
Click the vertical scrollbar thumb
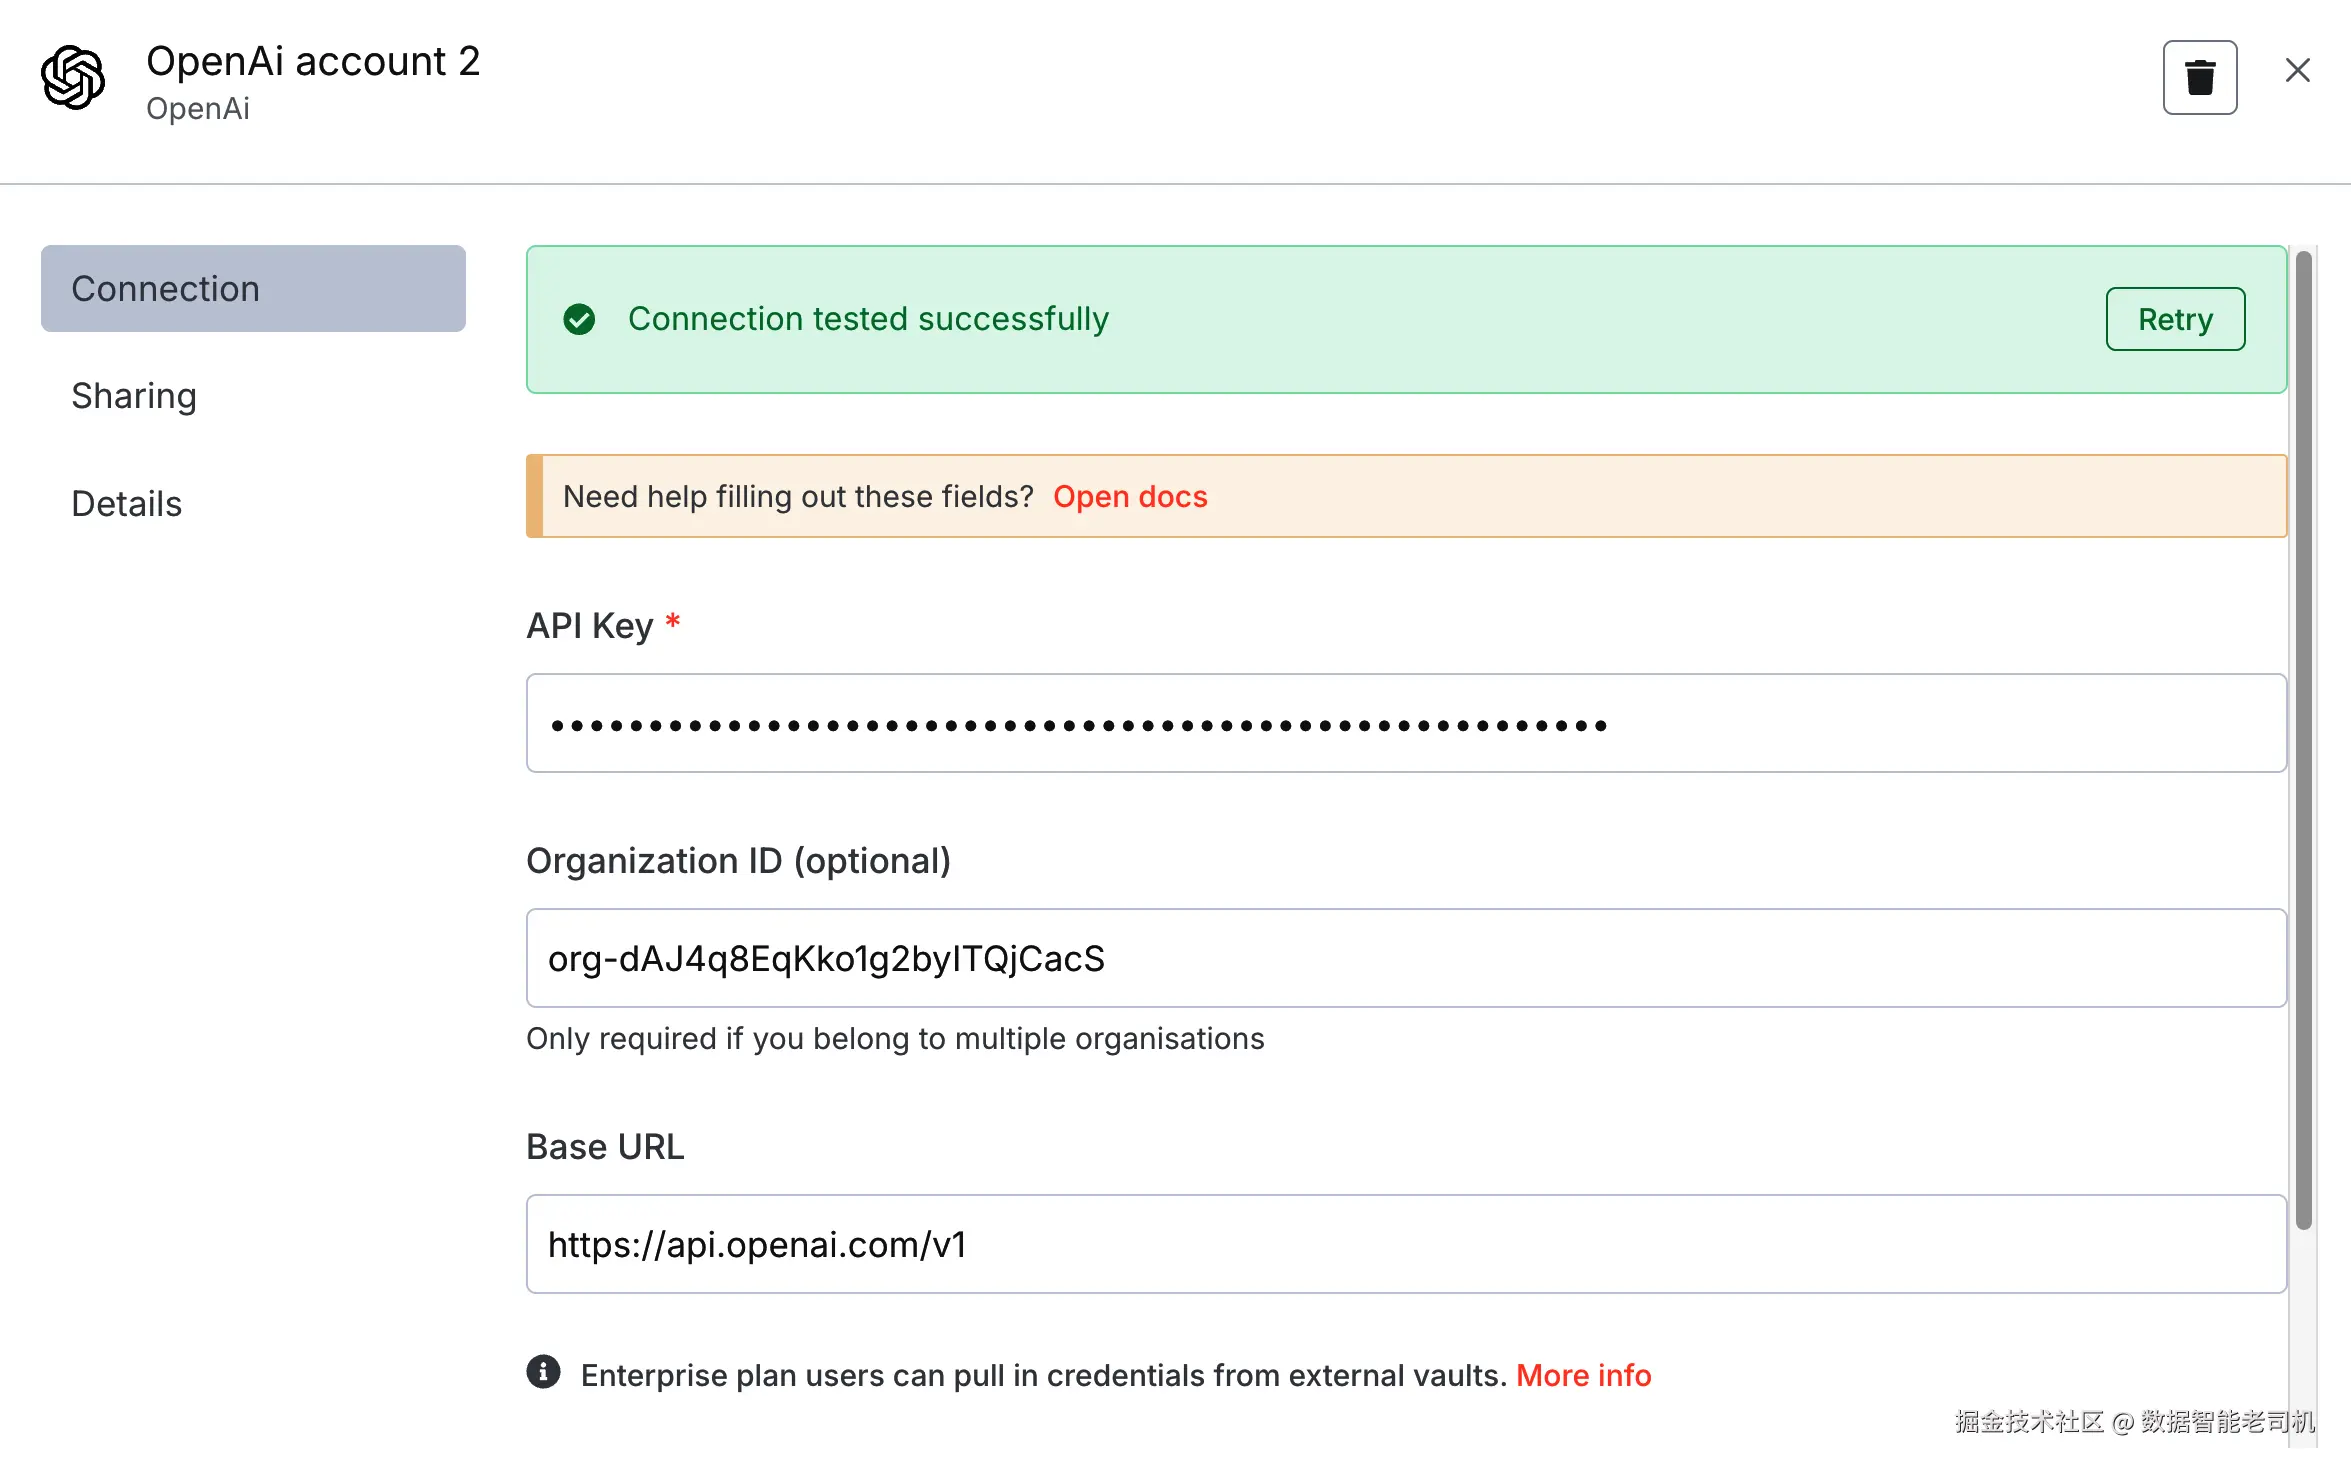coord(2304,740)
